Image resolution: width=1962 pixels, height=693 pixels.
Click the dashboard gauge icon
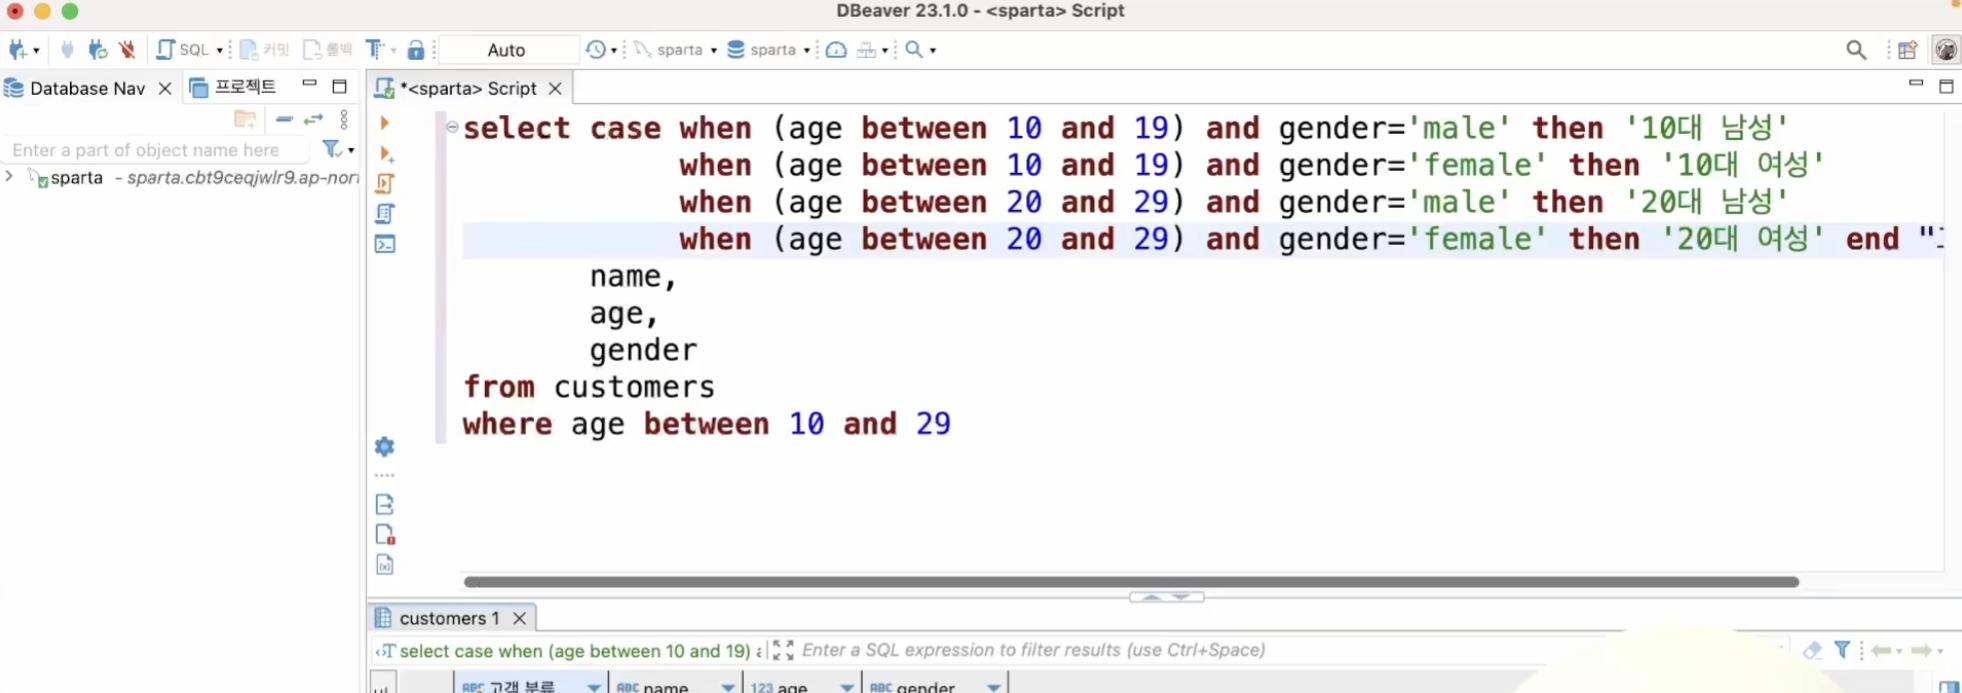point(836,49)
